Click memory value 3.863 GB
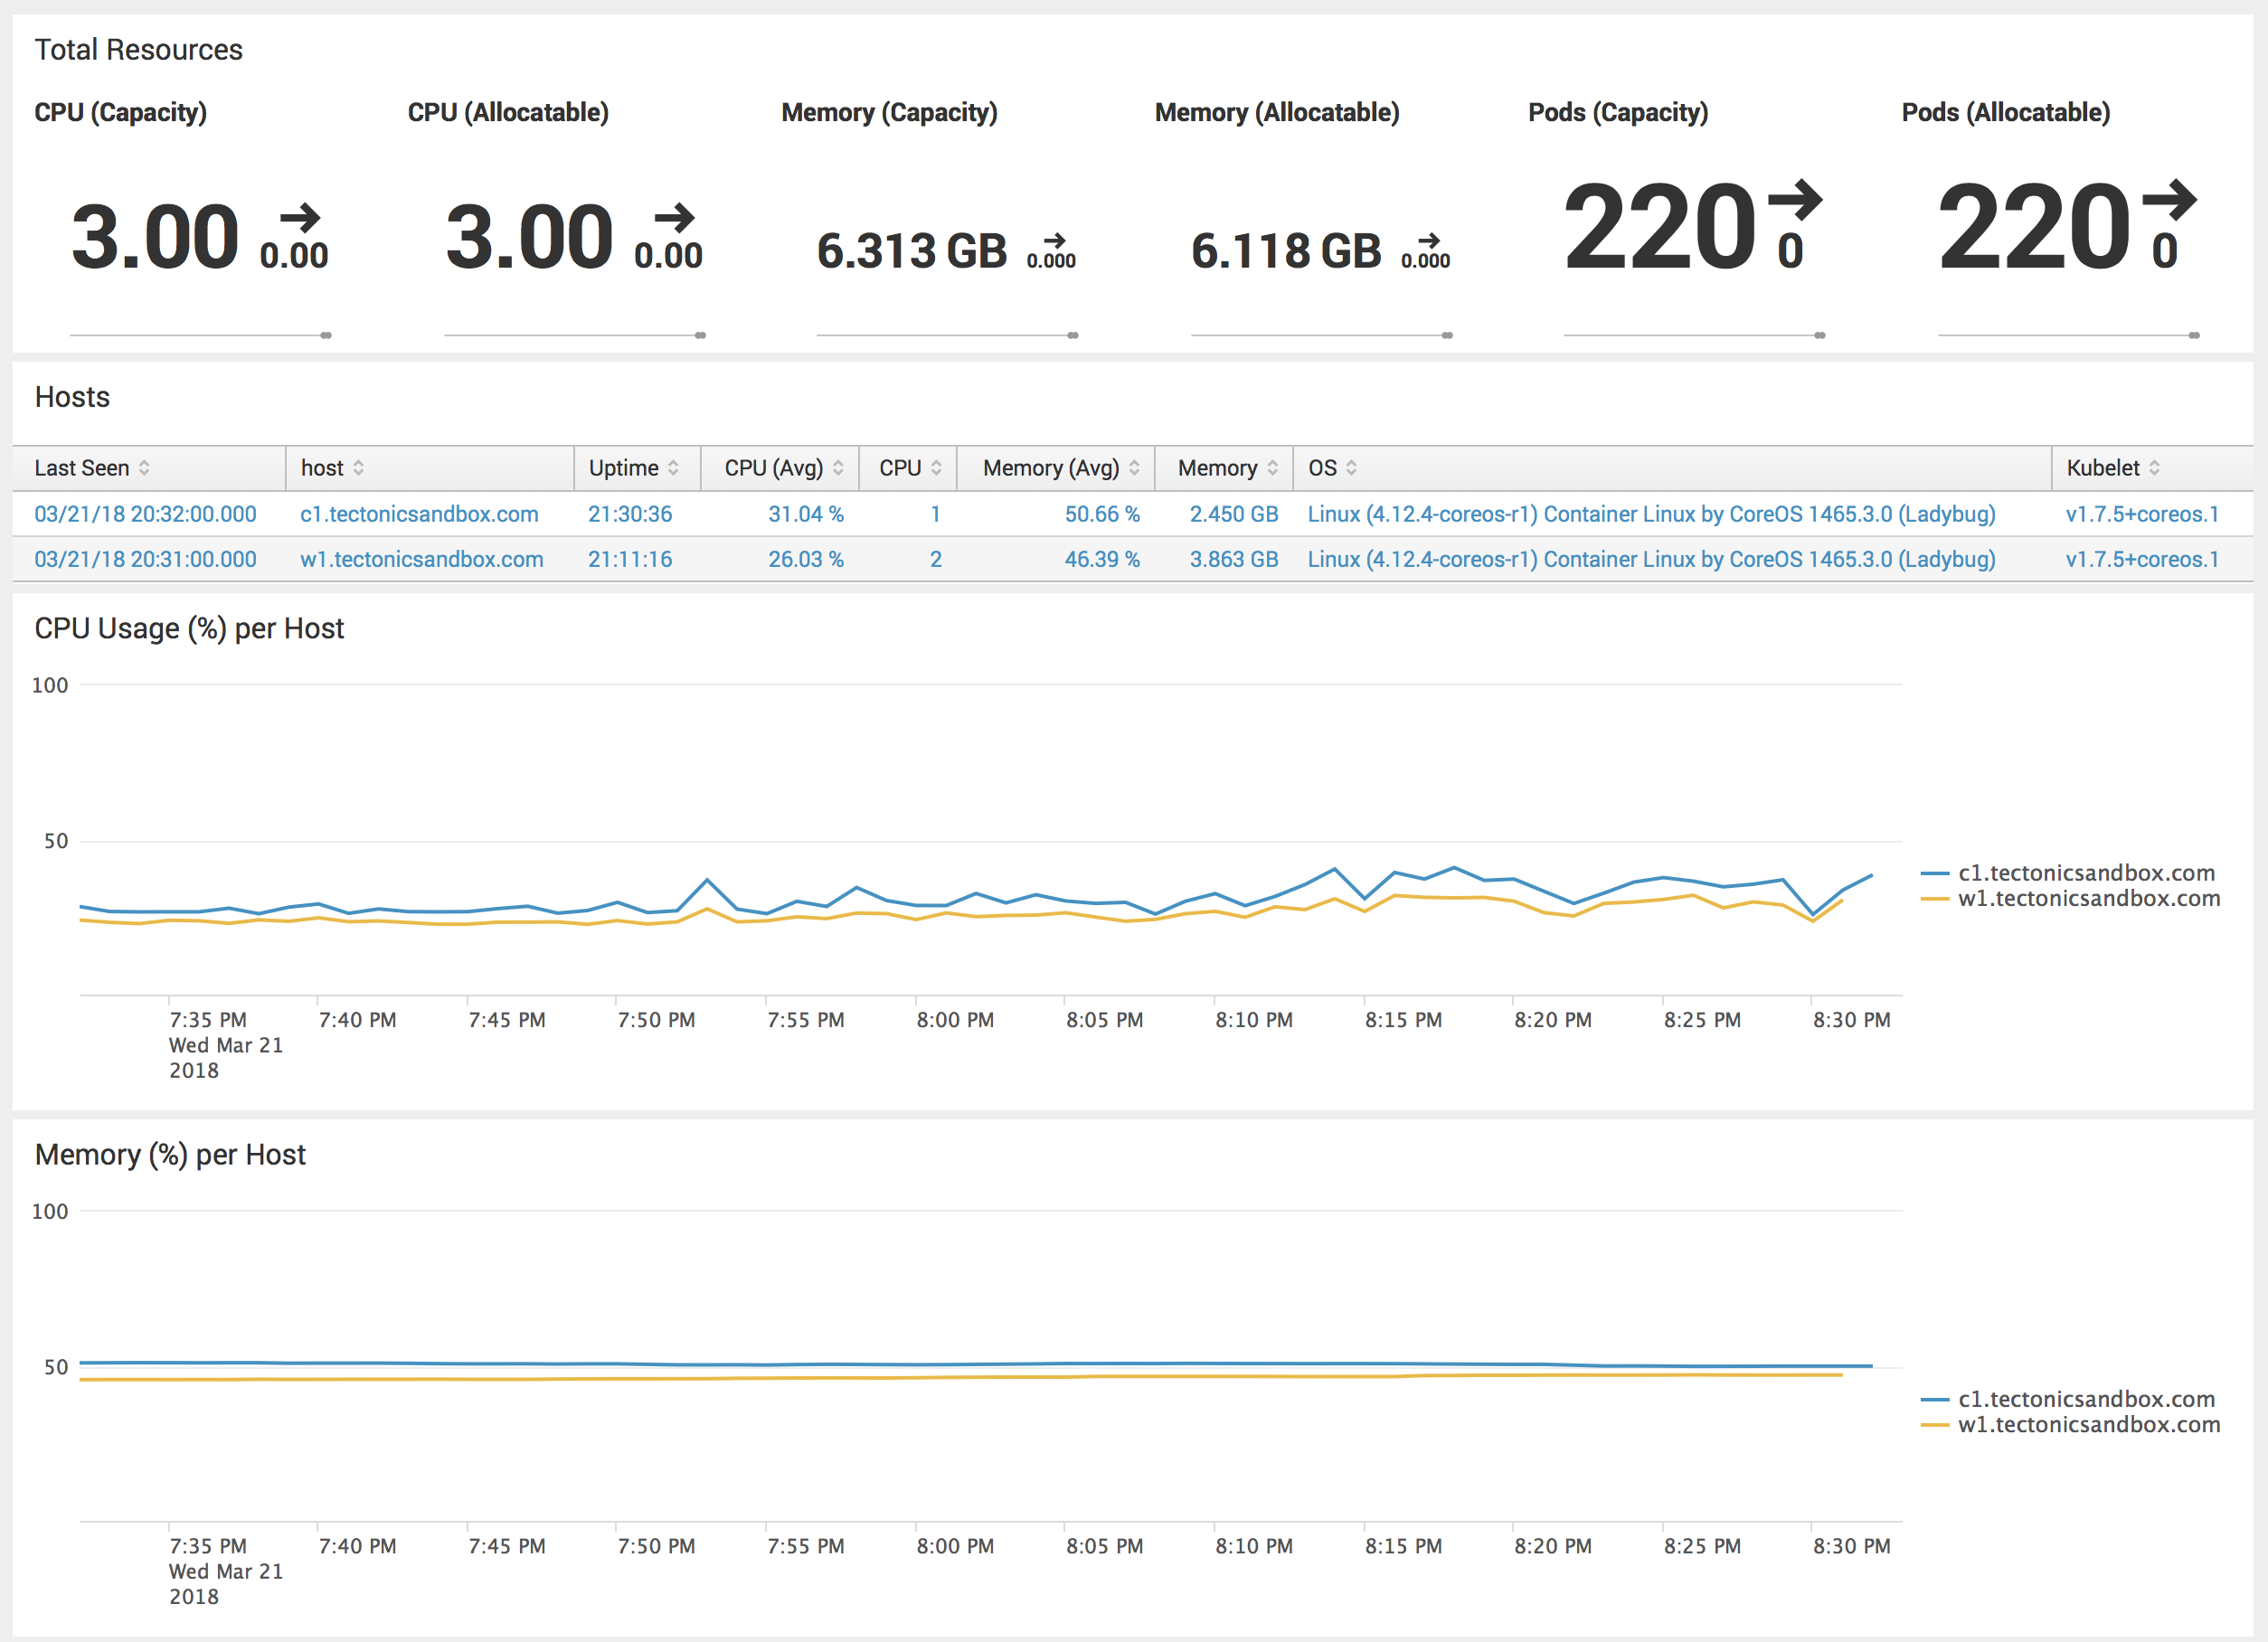 (1234, 559)
